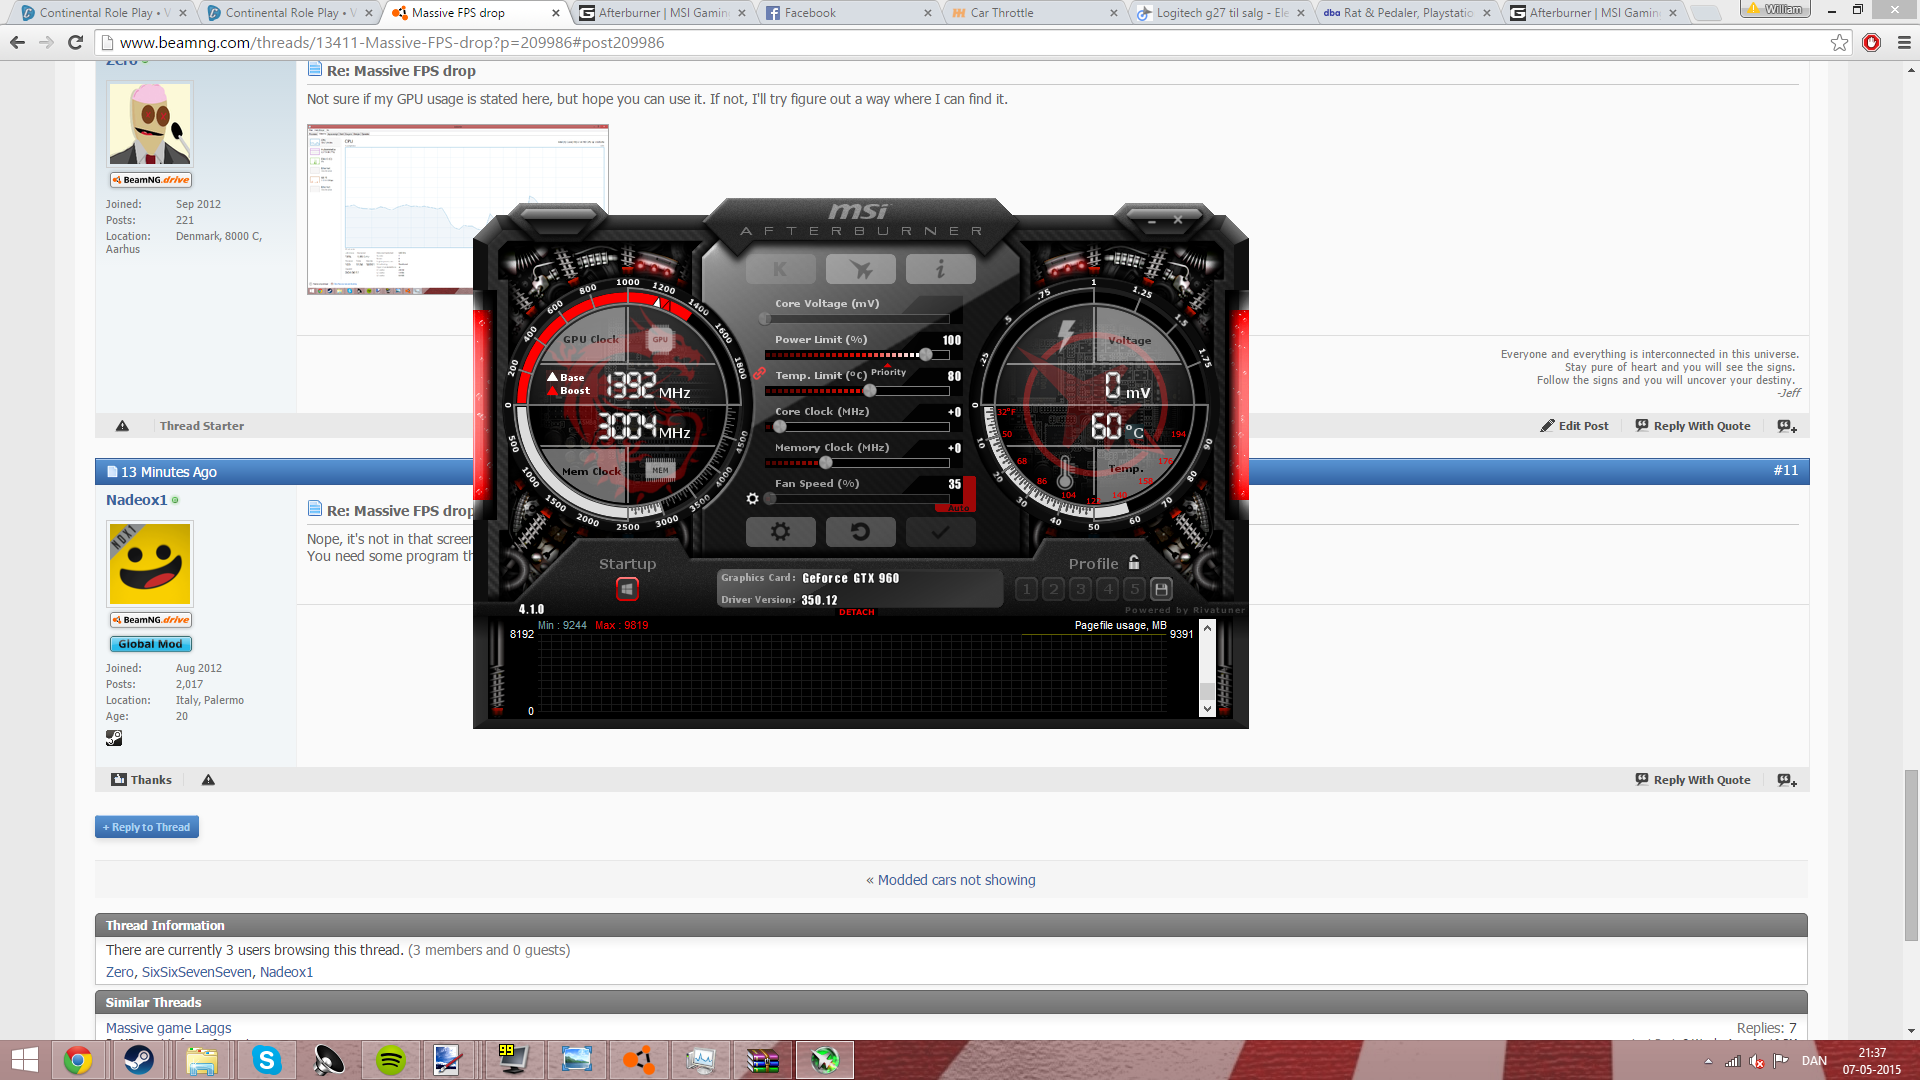
Task: Click the browser address bar URL
Action: coord(392,42)
